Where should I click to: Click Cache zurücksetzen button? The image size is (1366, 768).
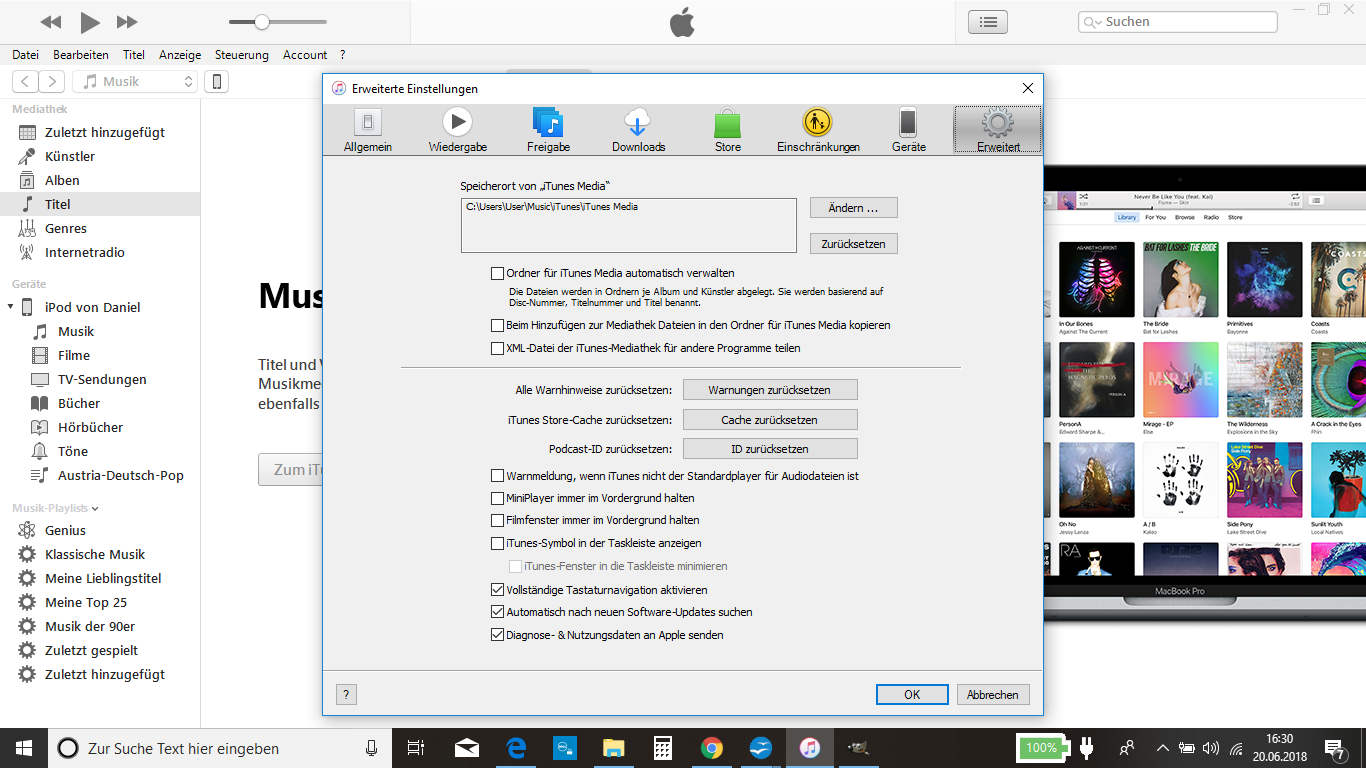pyautogui.click(x=770, y=419)
